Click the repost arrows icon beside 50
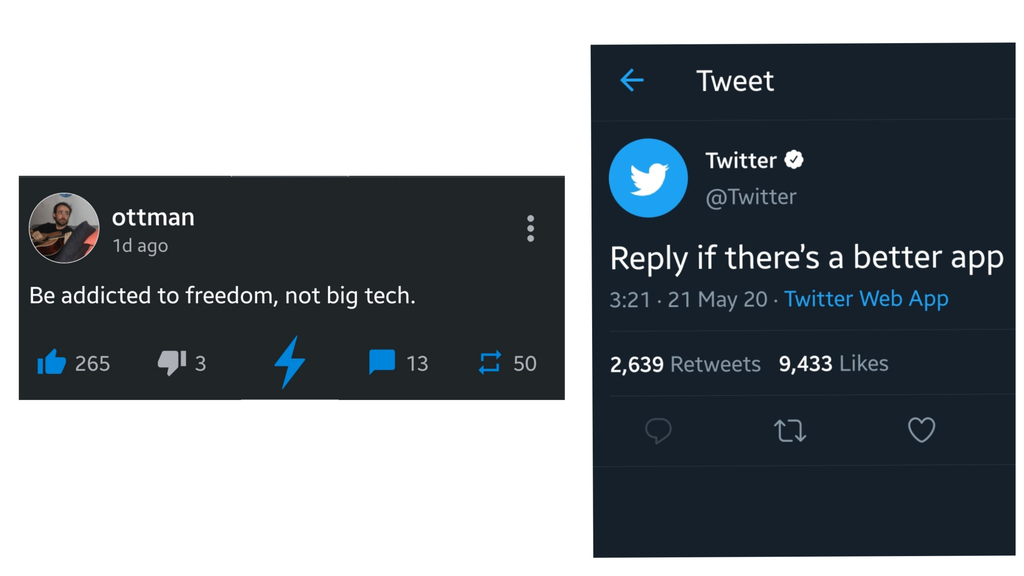Viewport: 1024px width, 576px height. [x=490, y=363]
